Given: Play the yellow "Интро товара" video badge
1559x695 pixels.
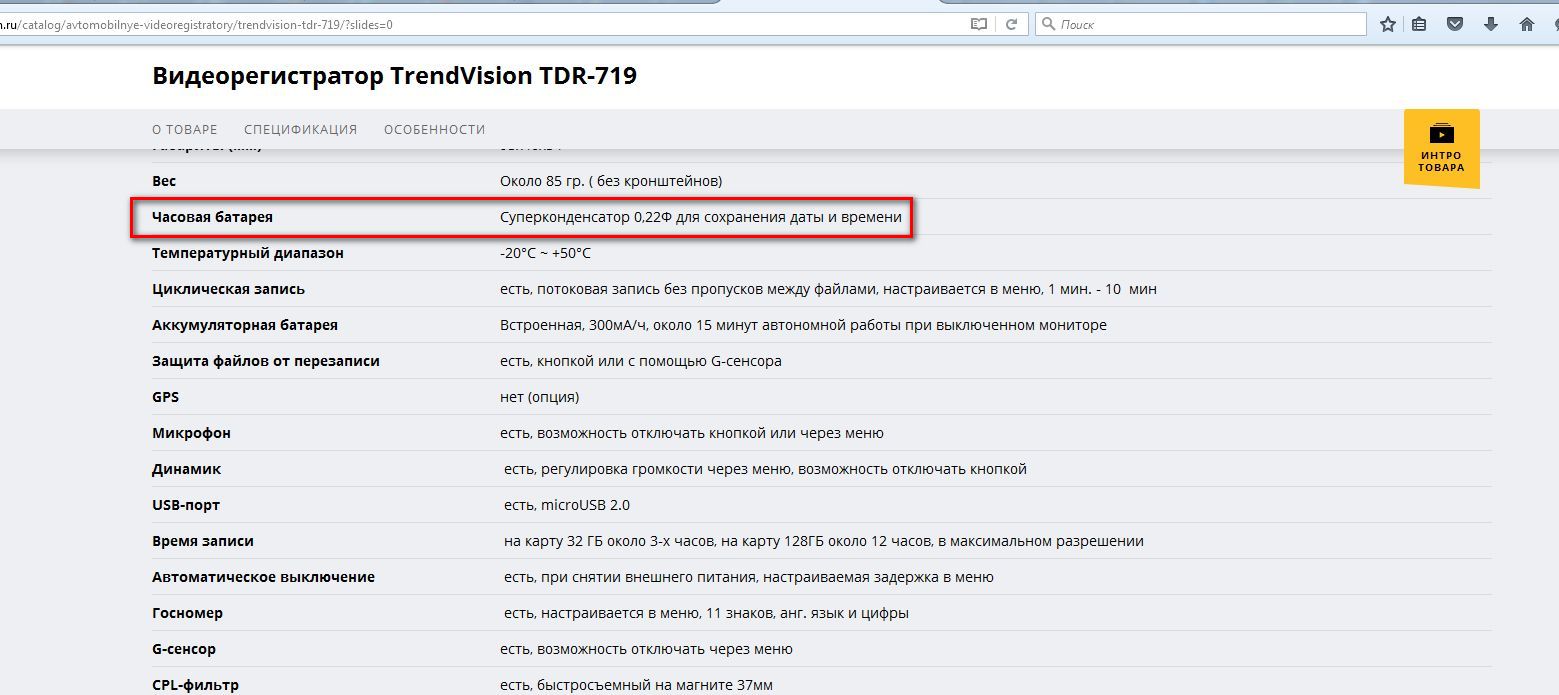Looking at the screenshot, I should tap(1441, 147).
